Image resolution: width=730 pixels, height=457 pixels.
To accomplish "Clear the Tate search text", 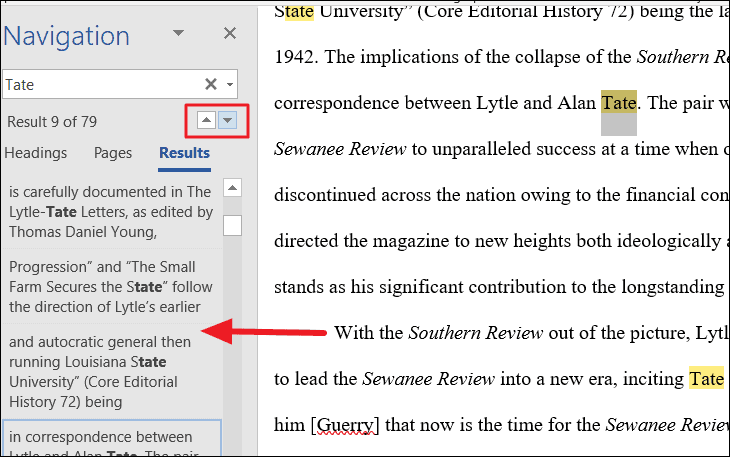I will tap(210, 84).
